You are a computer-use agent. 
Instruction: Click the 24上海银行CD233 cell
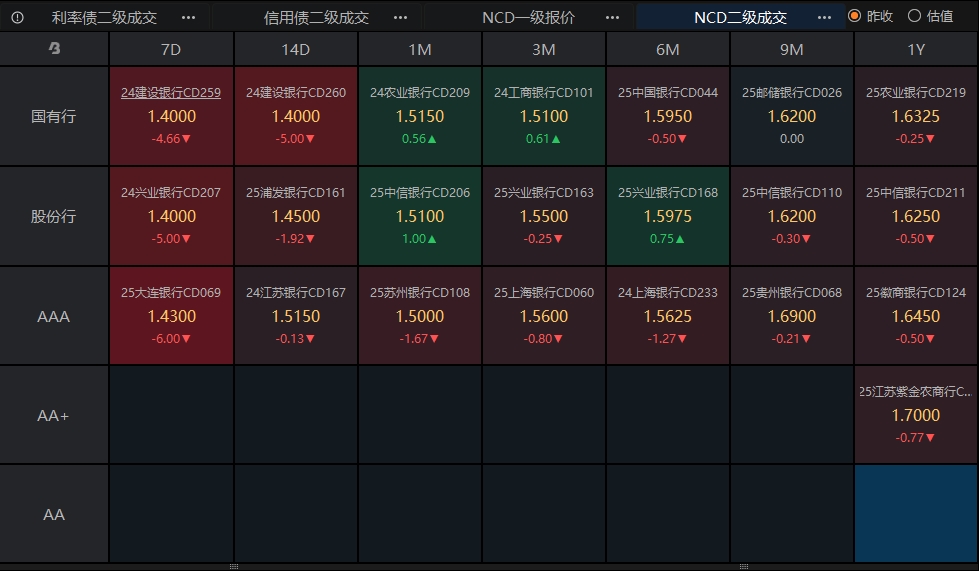667,316
